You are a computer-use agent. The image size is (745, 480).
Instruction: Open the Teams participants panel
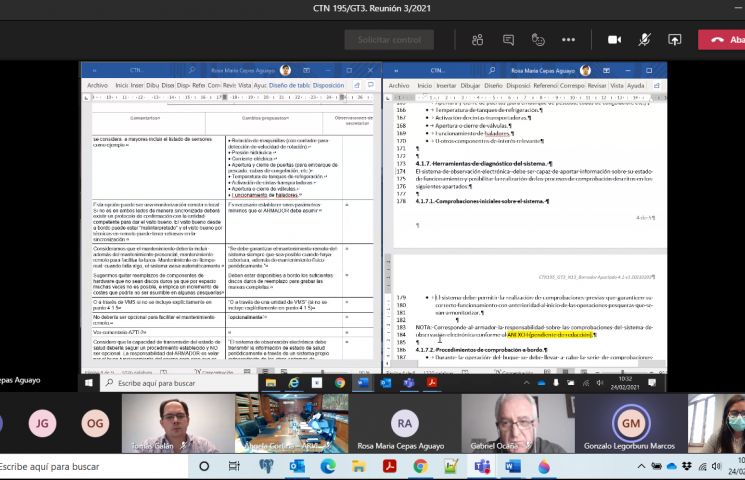click(478, 40)
